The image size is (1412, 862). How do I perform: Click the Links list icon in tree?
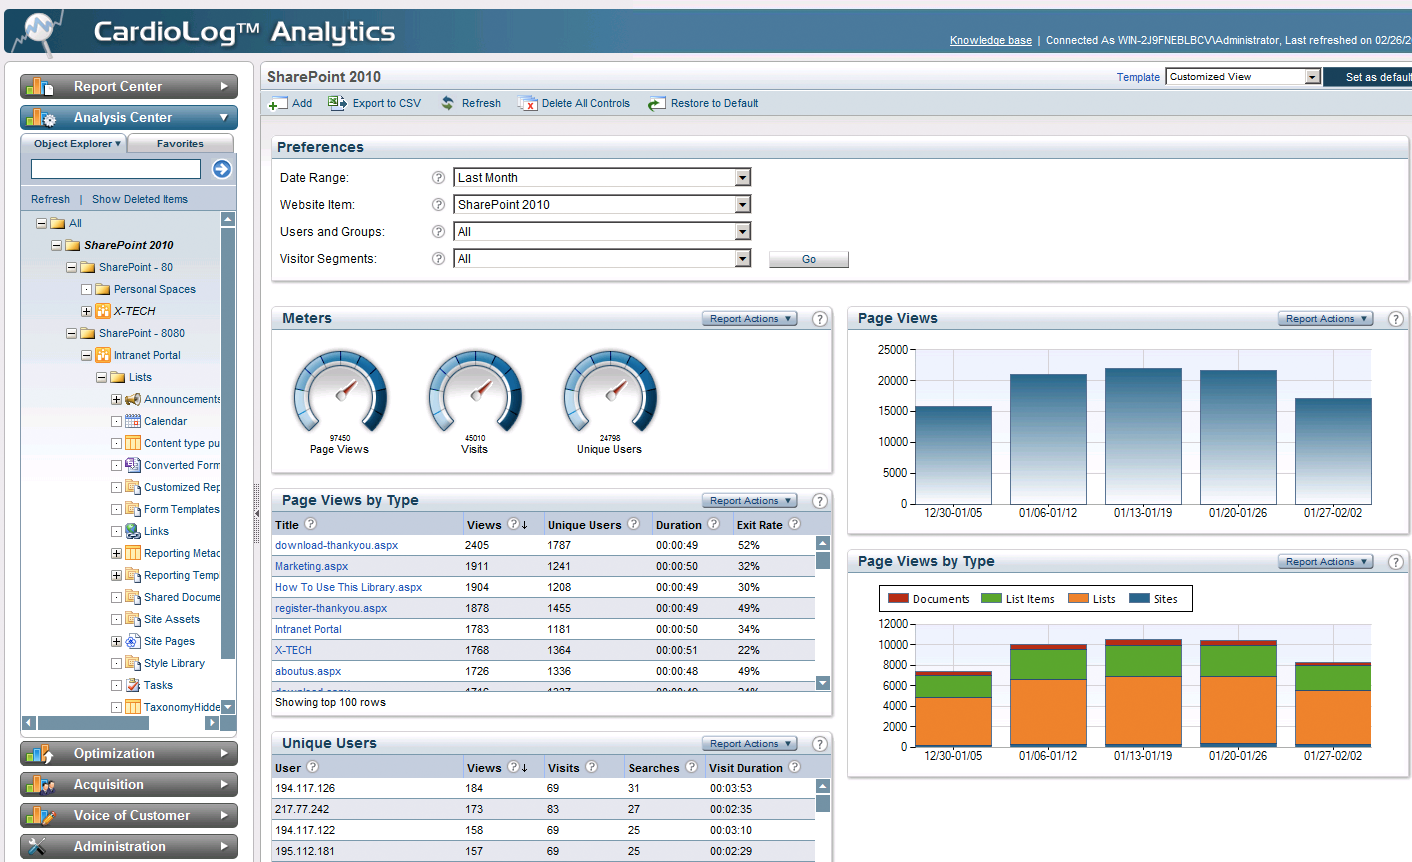click(x=133, y=531)
